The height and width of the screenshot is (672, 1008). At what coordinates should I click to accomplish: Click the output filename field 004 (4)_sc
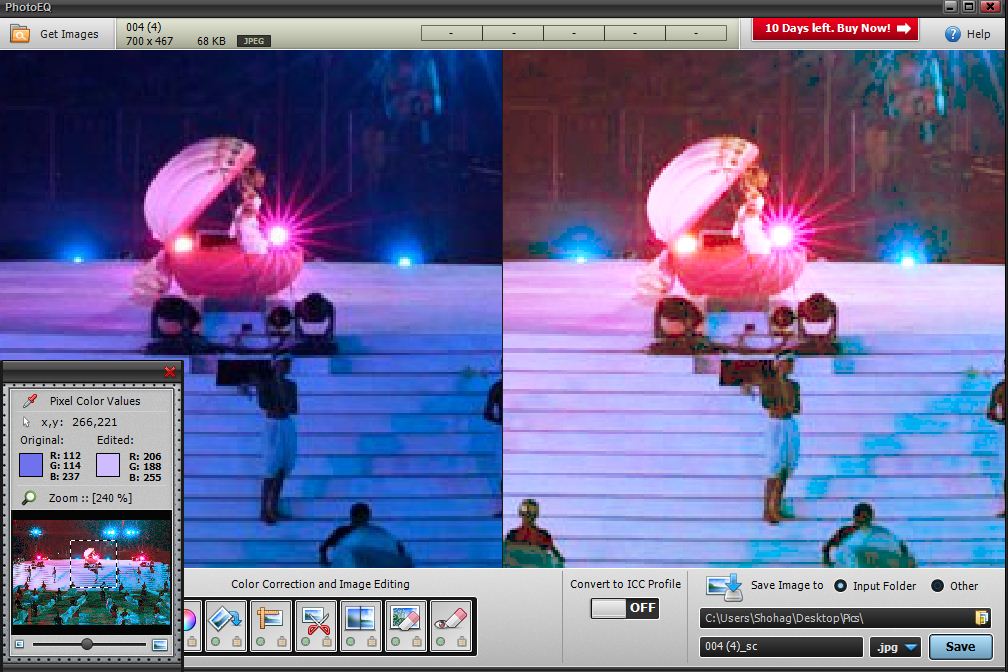tap(780, 647)
